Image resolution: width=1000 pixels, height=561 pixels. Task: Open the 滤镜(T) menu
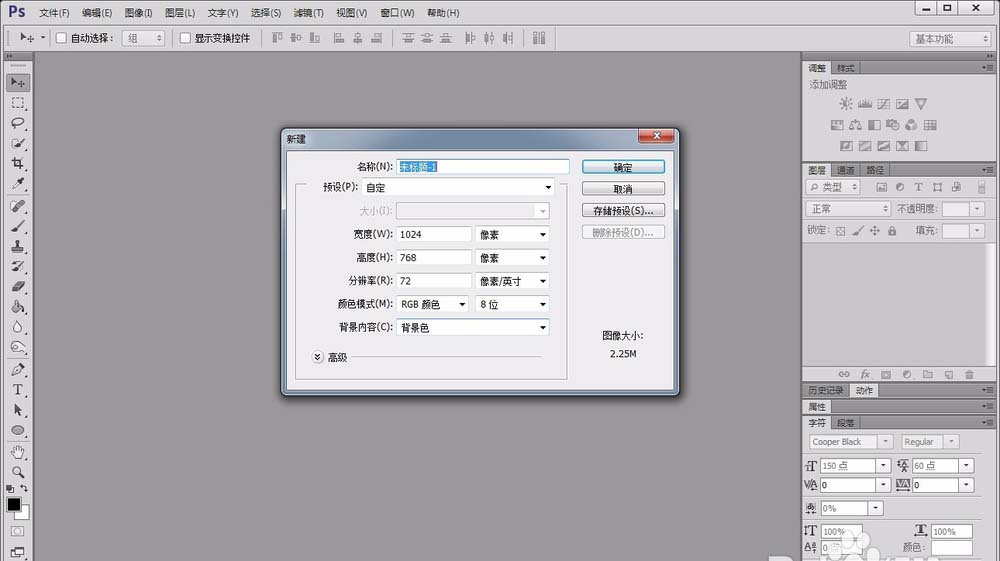point(309,13)
